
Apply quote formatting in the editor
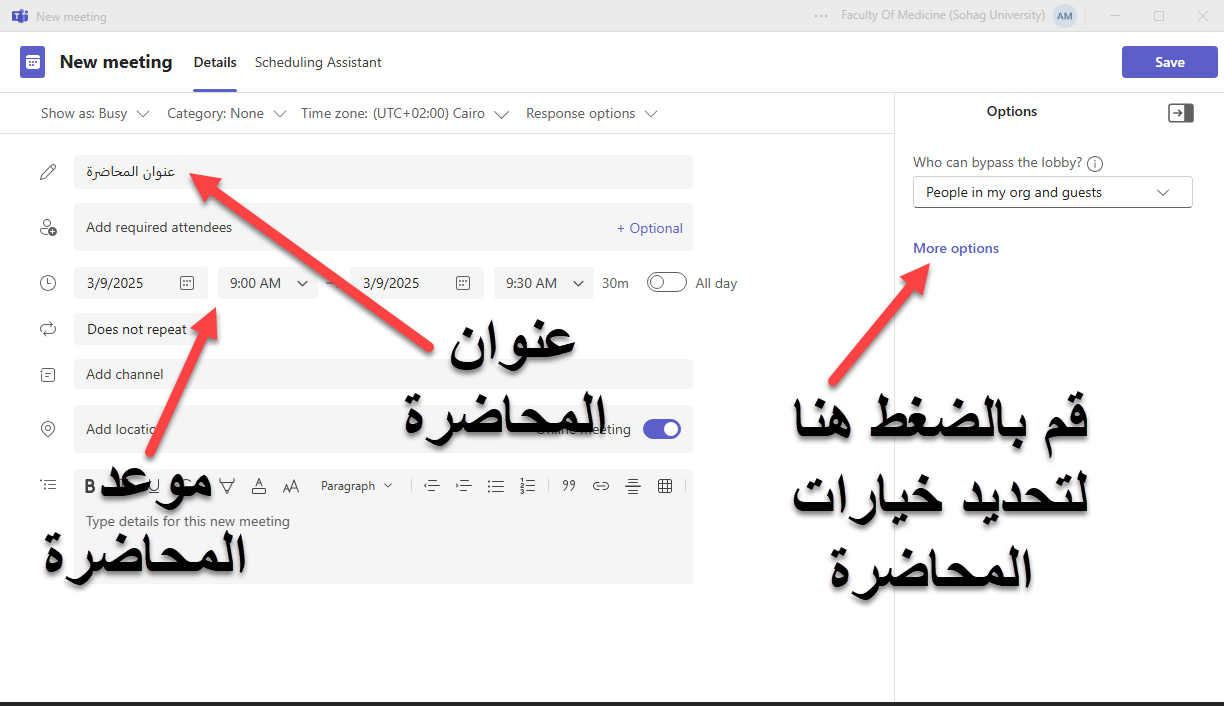(569, 486)
